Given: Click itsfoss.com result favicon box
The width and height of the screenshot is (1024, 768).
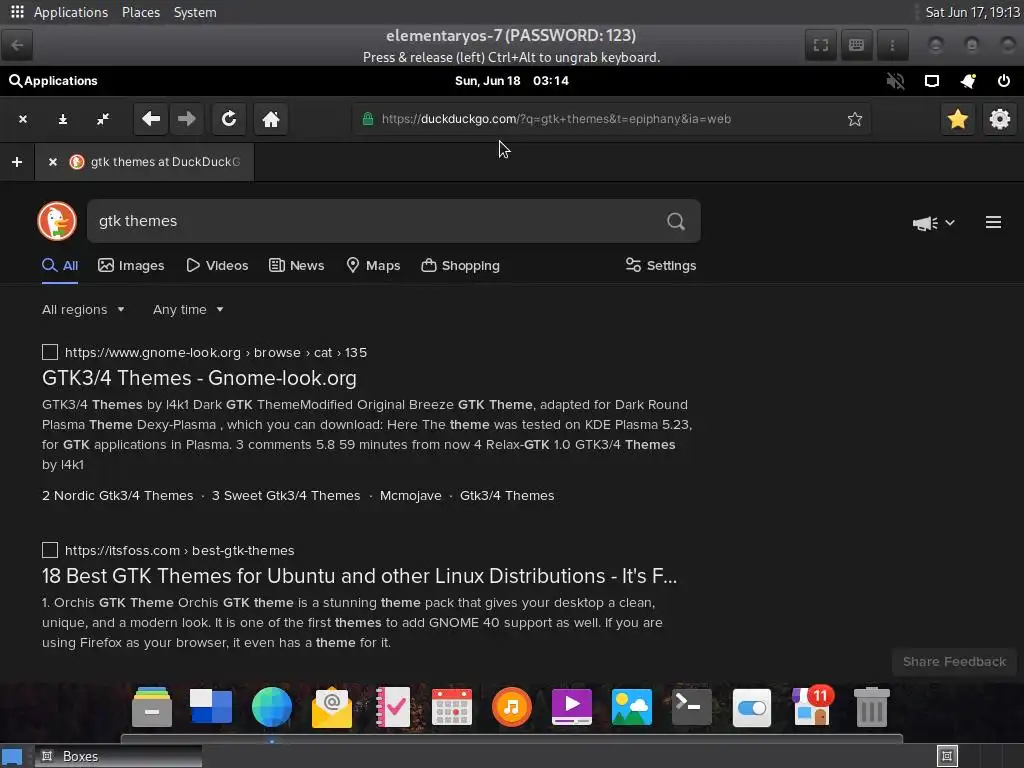Looking at the screenshot, I should tap(50, 551).
